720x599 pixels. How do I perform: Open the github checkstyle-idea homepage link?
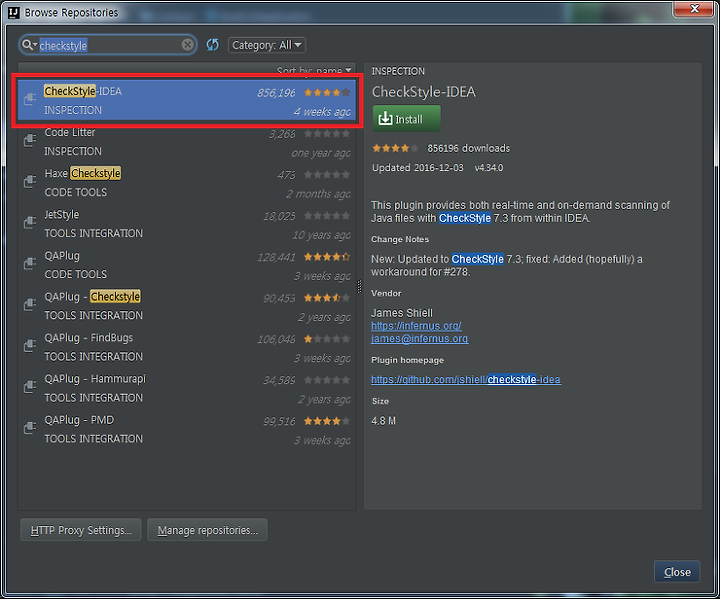[466, 379]
